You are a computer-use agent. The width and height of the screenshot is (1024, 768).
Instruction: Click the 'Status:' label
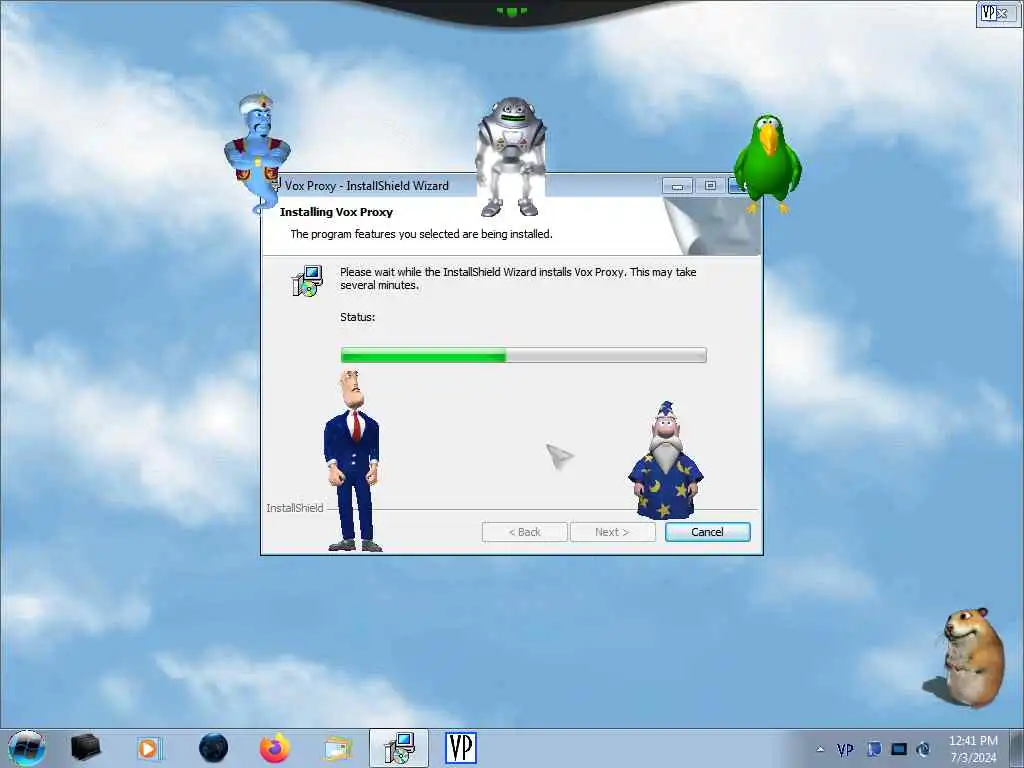pyautogui.click(x=357, y=317)
